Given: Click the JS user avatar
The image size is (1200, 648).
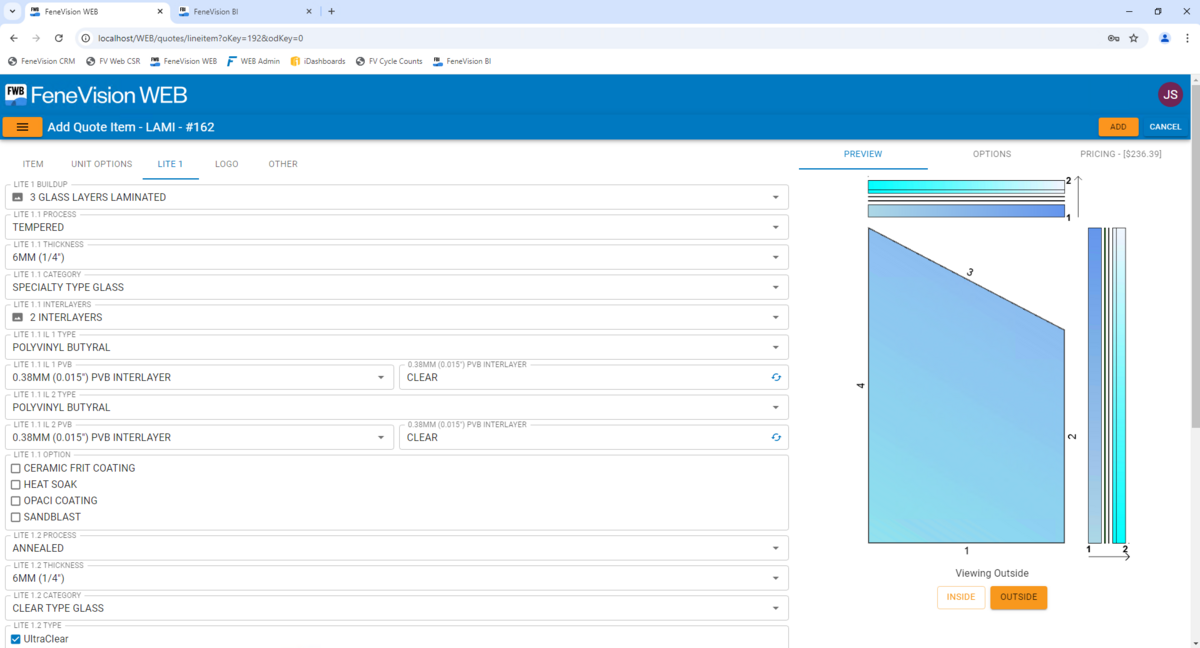Looking at the screenshot, I should click(x=1170, y=94).
